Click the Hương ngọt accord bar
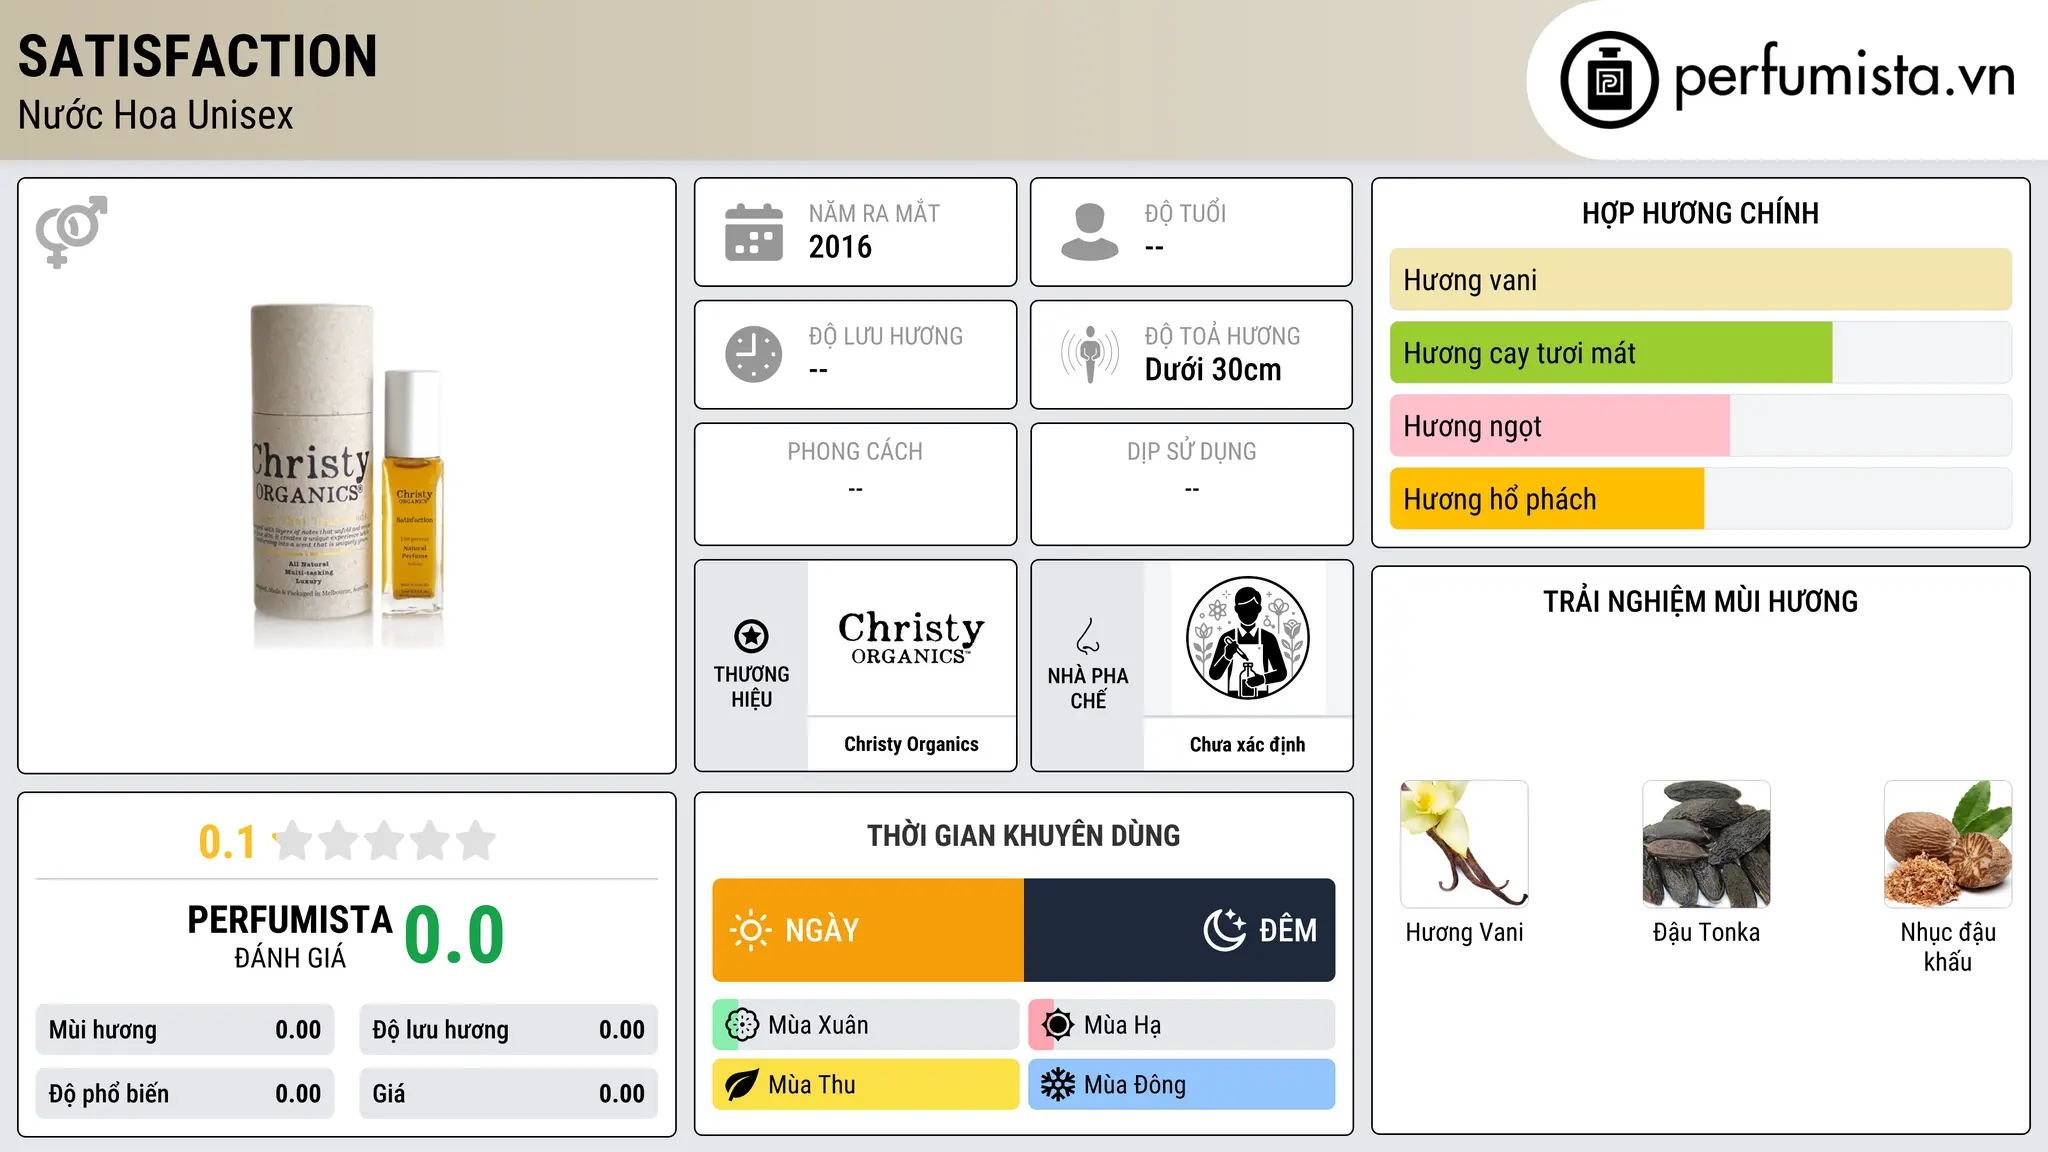 (1701, 426)
